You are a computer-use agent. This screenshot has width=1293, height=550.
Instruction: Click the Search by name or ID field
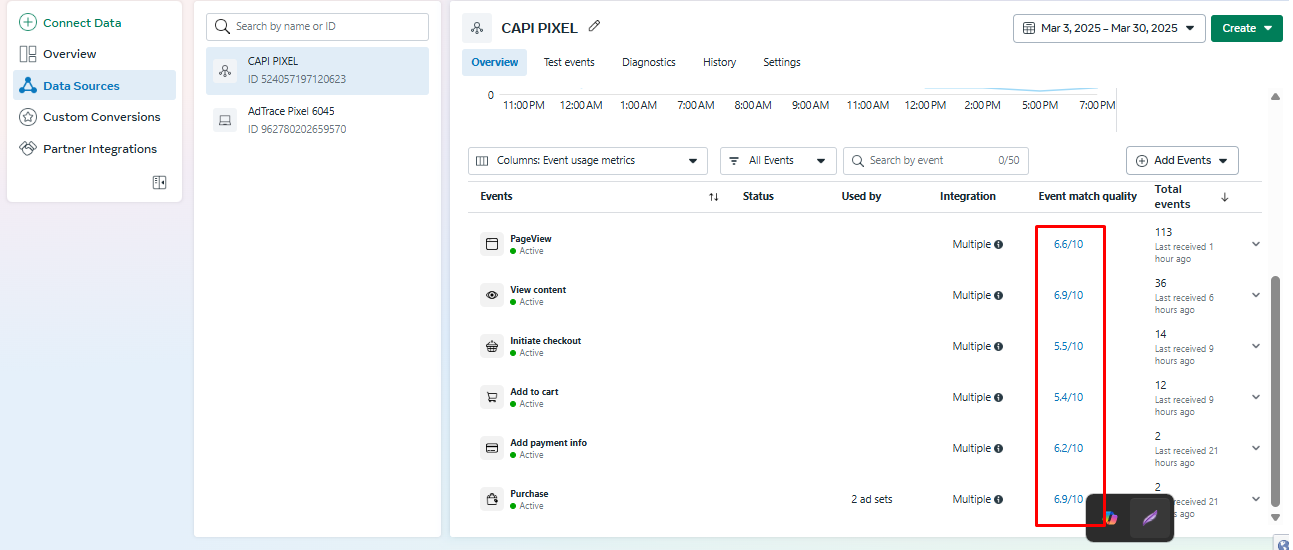(317, 27)
